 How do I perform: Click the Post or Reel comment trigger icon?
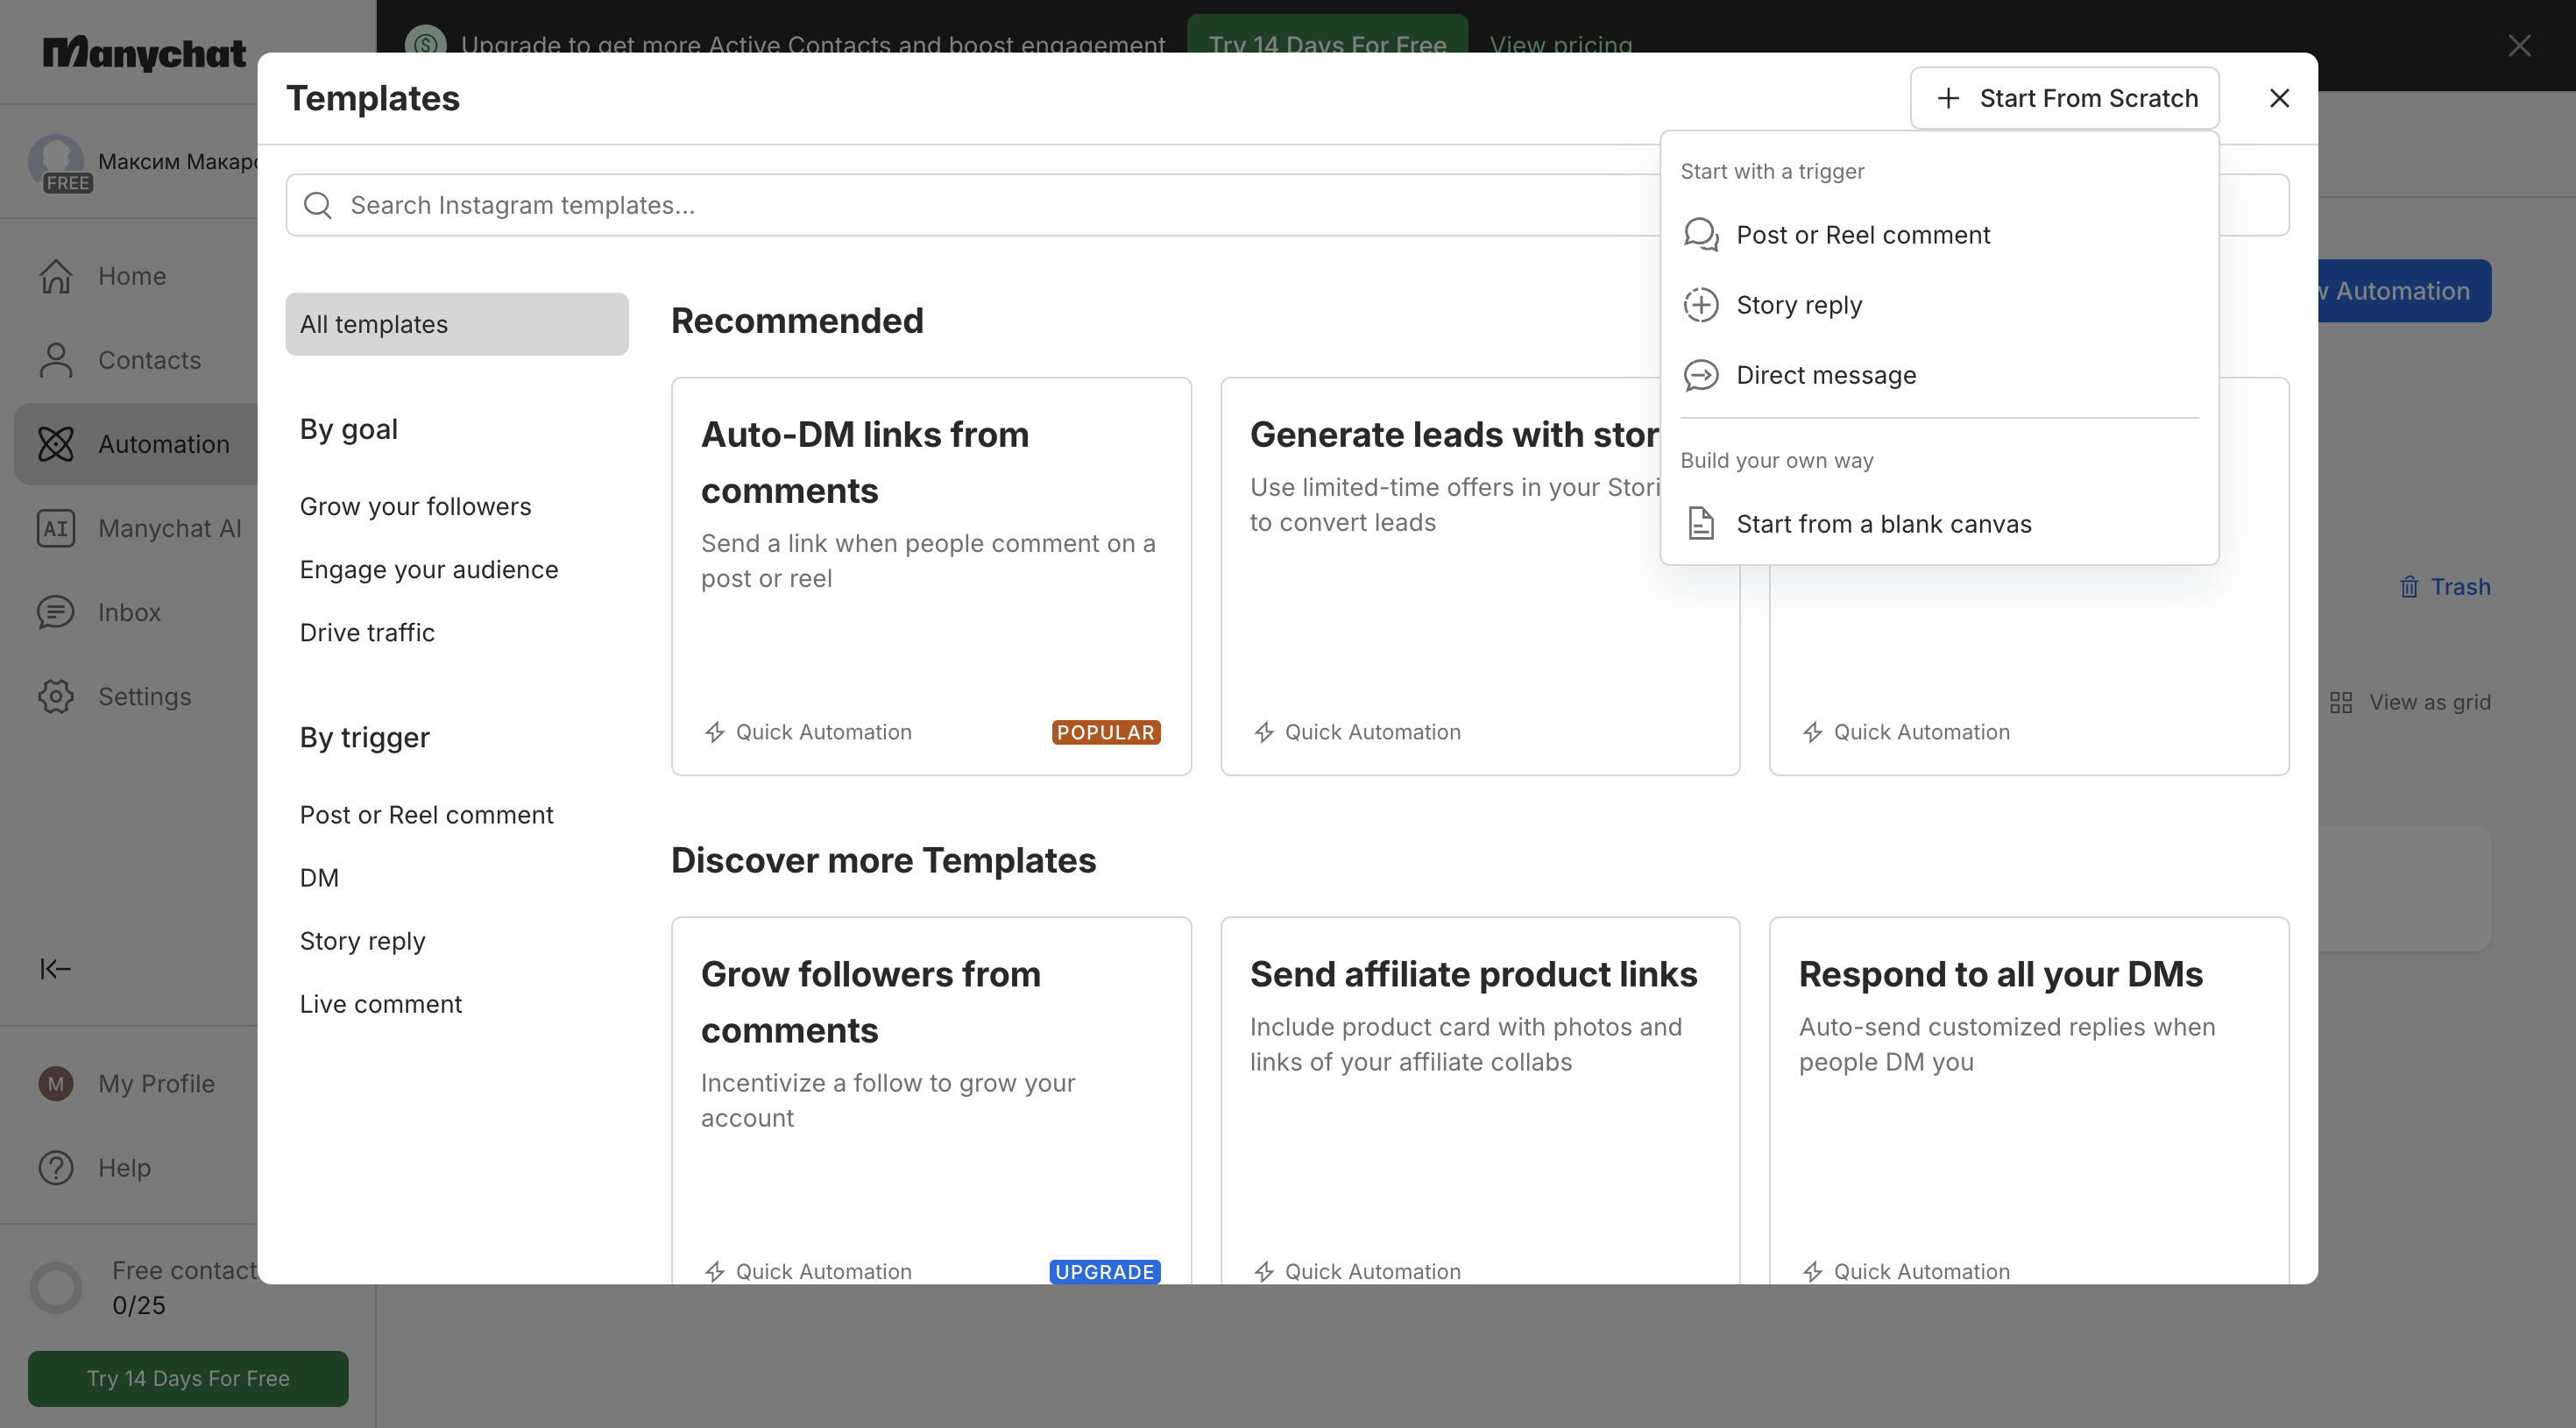click(1701, 235)
